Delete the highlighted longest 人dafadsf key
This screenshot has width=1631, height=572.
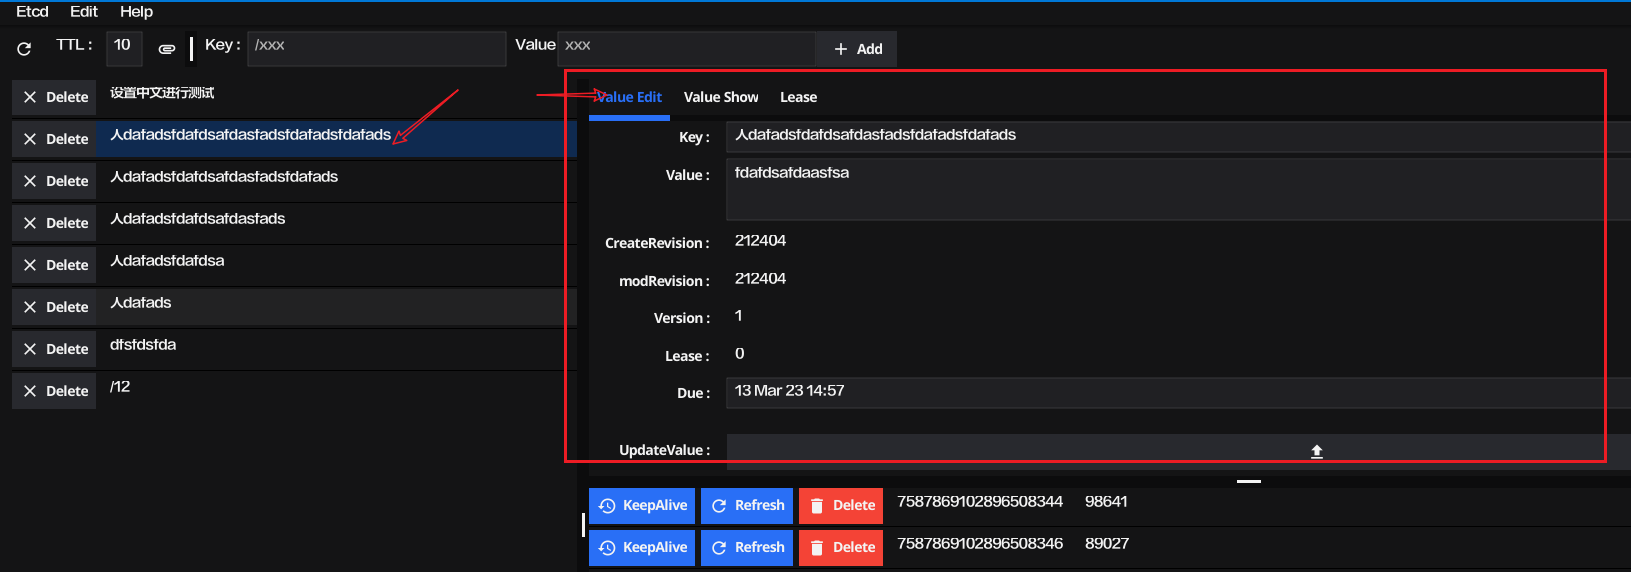(x=54, y=139)
